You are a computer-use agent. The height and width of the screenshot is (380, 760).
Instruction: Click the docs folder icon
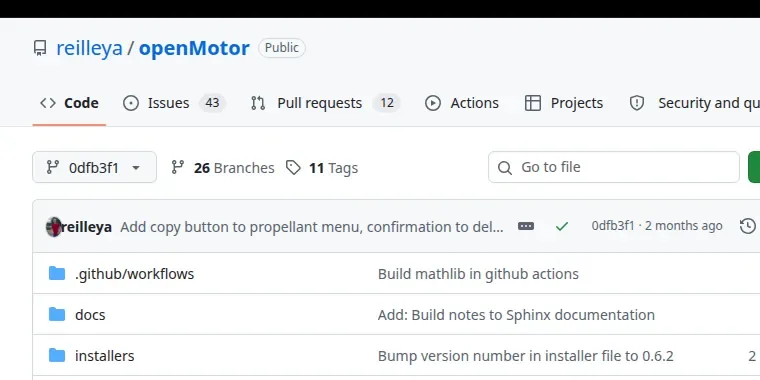click(x=57, y=315)
